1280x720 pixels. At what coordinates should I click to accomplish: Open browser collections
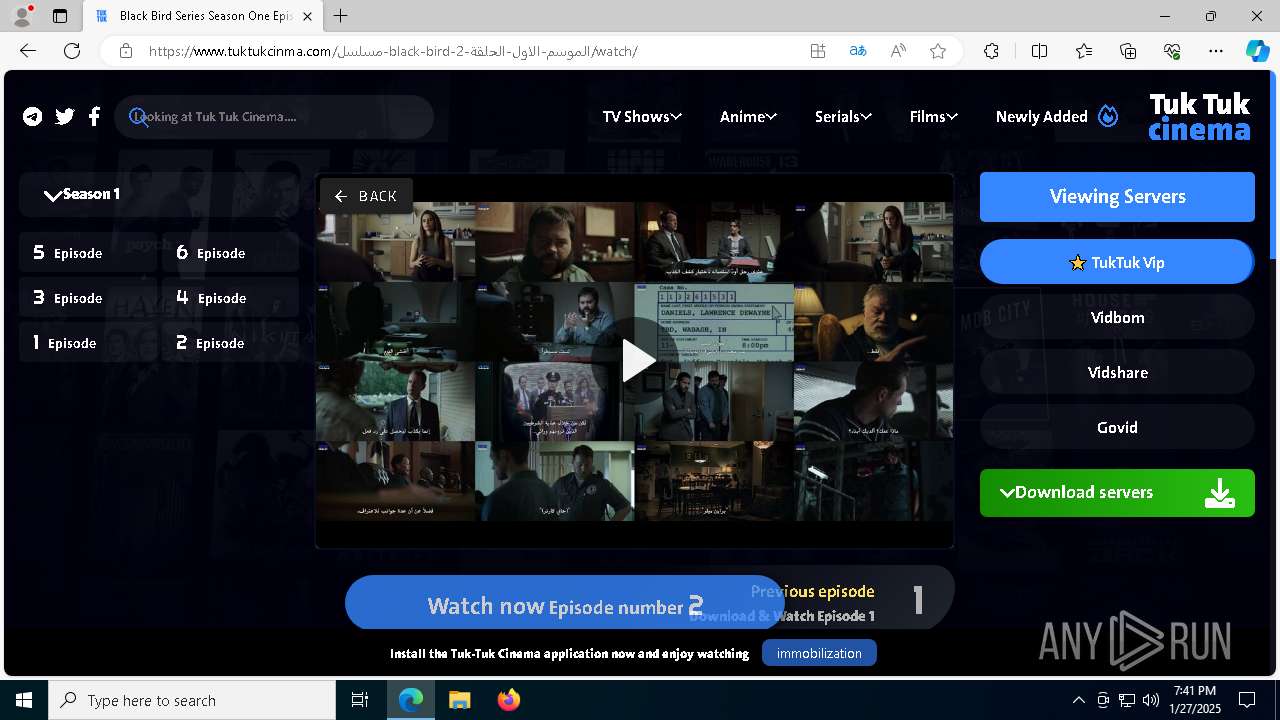[1128, 51]
